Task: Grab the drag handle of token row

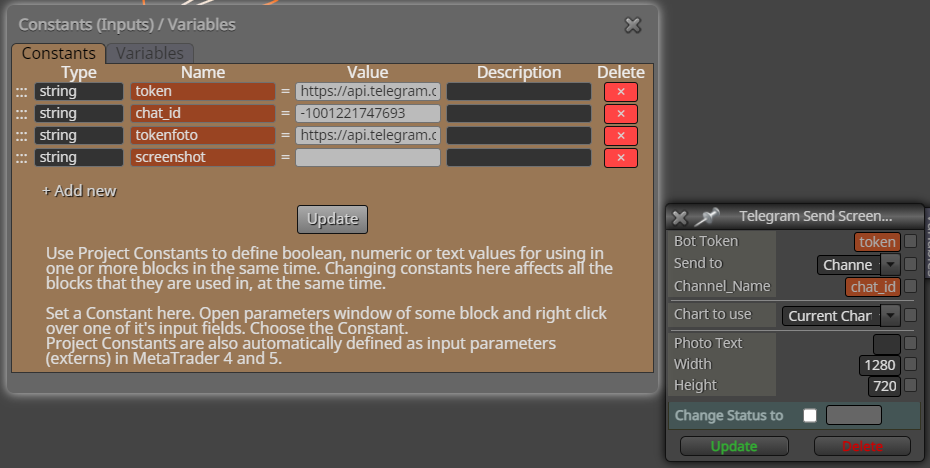Action: [x=21, y=92]
